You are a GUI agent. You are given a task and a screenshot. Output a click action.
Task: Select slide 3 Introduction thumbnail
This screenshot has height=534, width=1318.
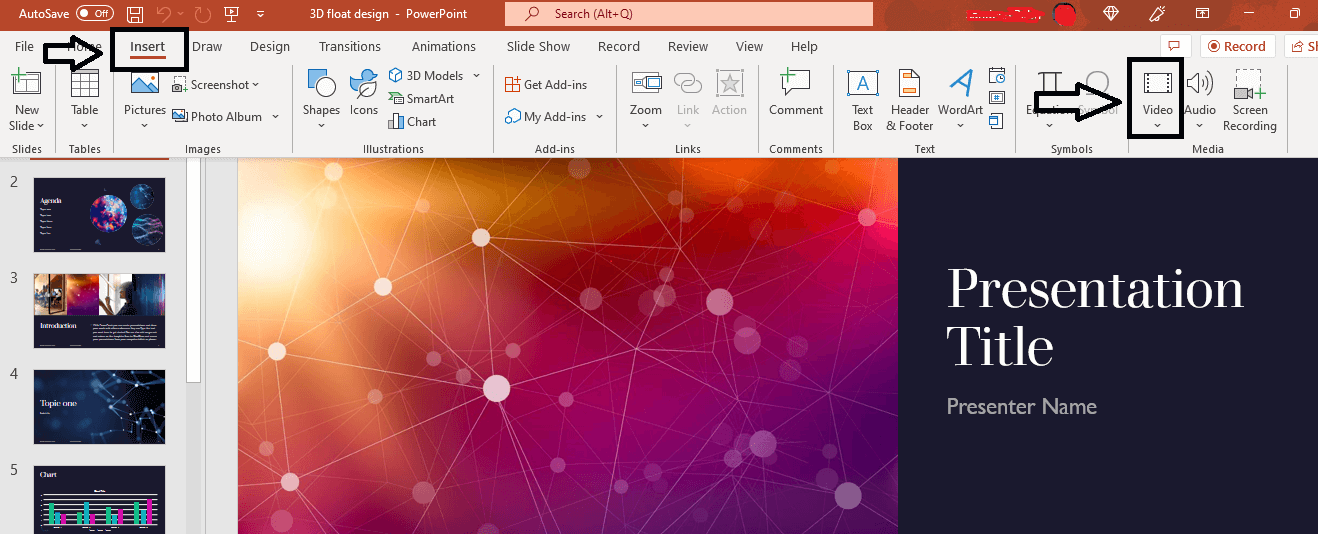point(99,311)
